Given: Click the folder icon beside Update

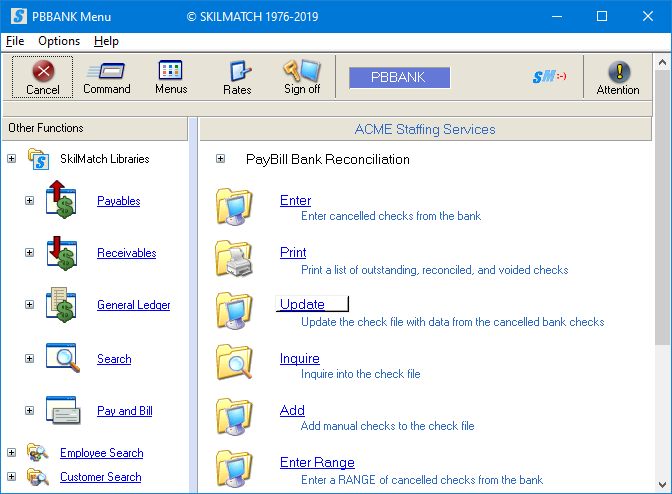Looking at the screenshot, I should (x=234, y=311).
